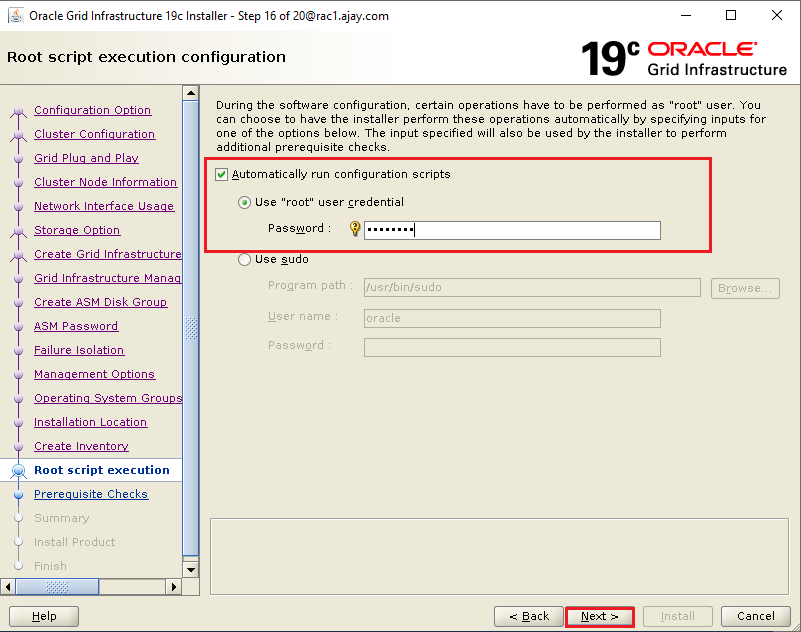801x632 pixels.
Task: Click the Root script execution step marker
Action: click(18, 470)
